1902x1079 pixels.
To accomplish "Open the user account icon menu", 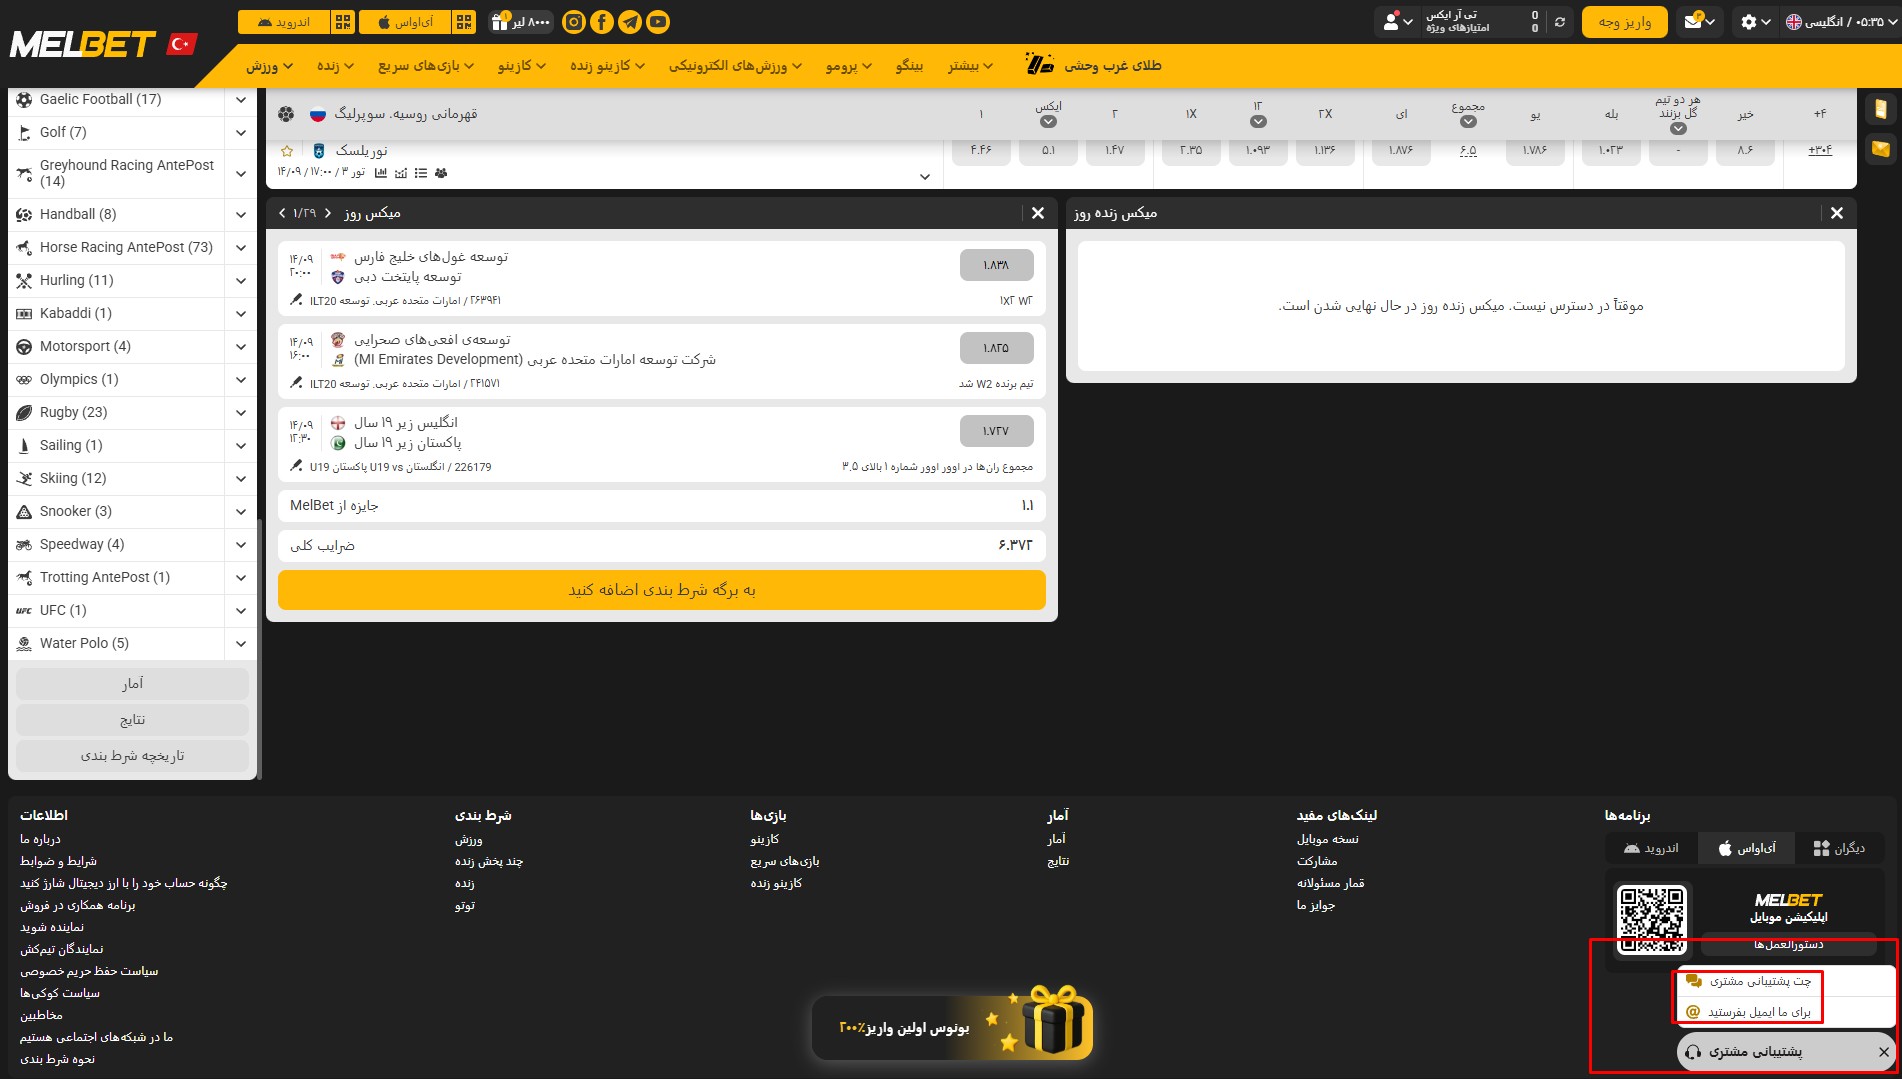I will (x=1398, y=22).
